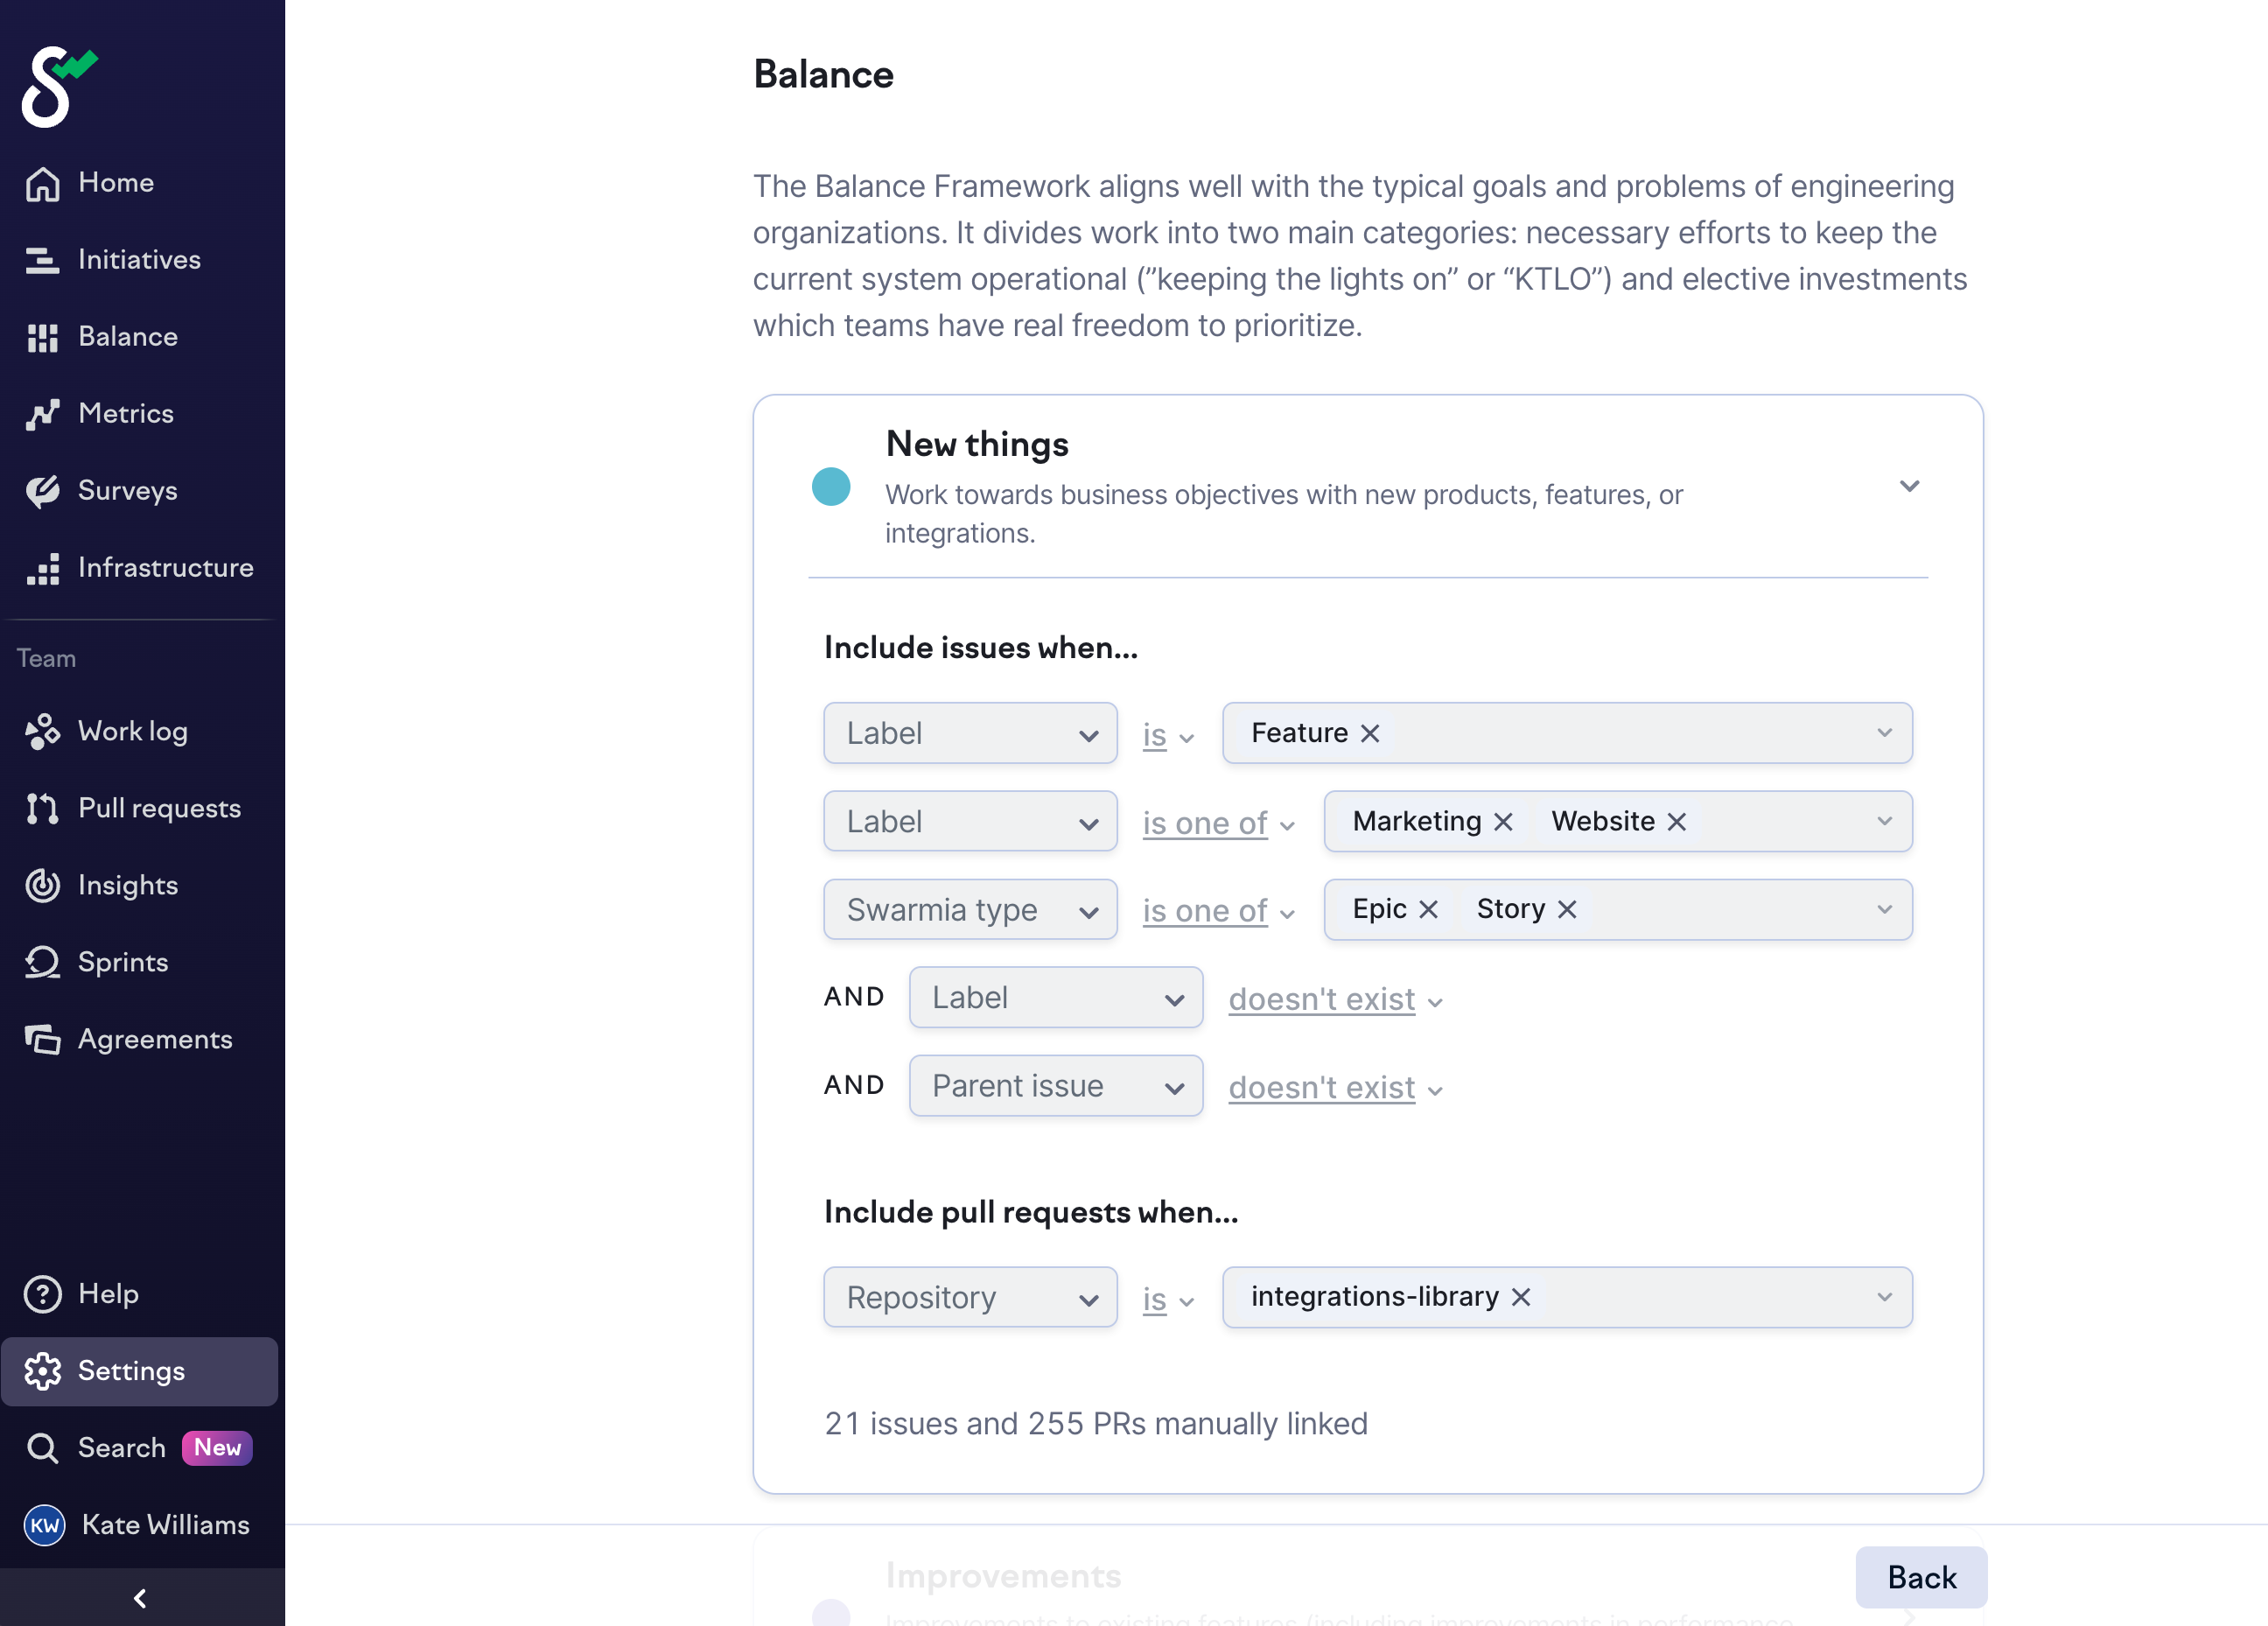Collapse the New things category section
2268x1626 pixels.
click(x=1909, y=486)
